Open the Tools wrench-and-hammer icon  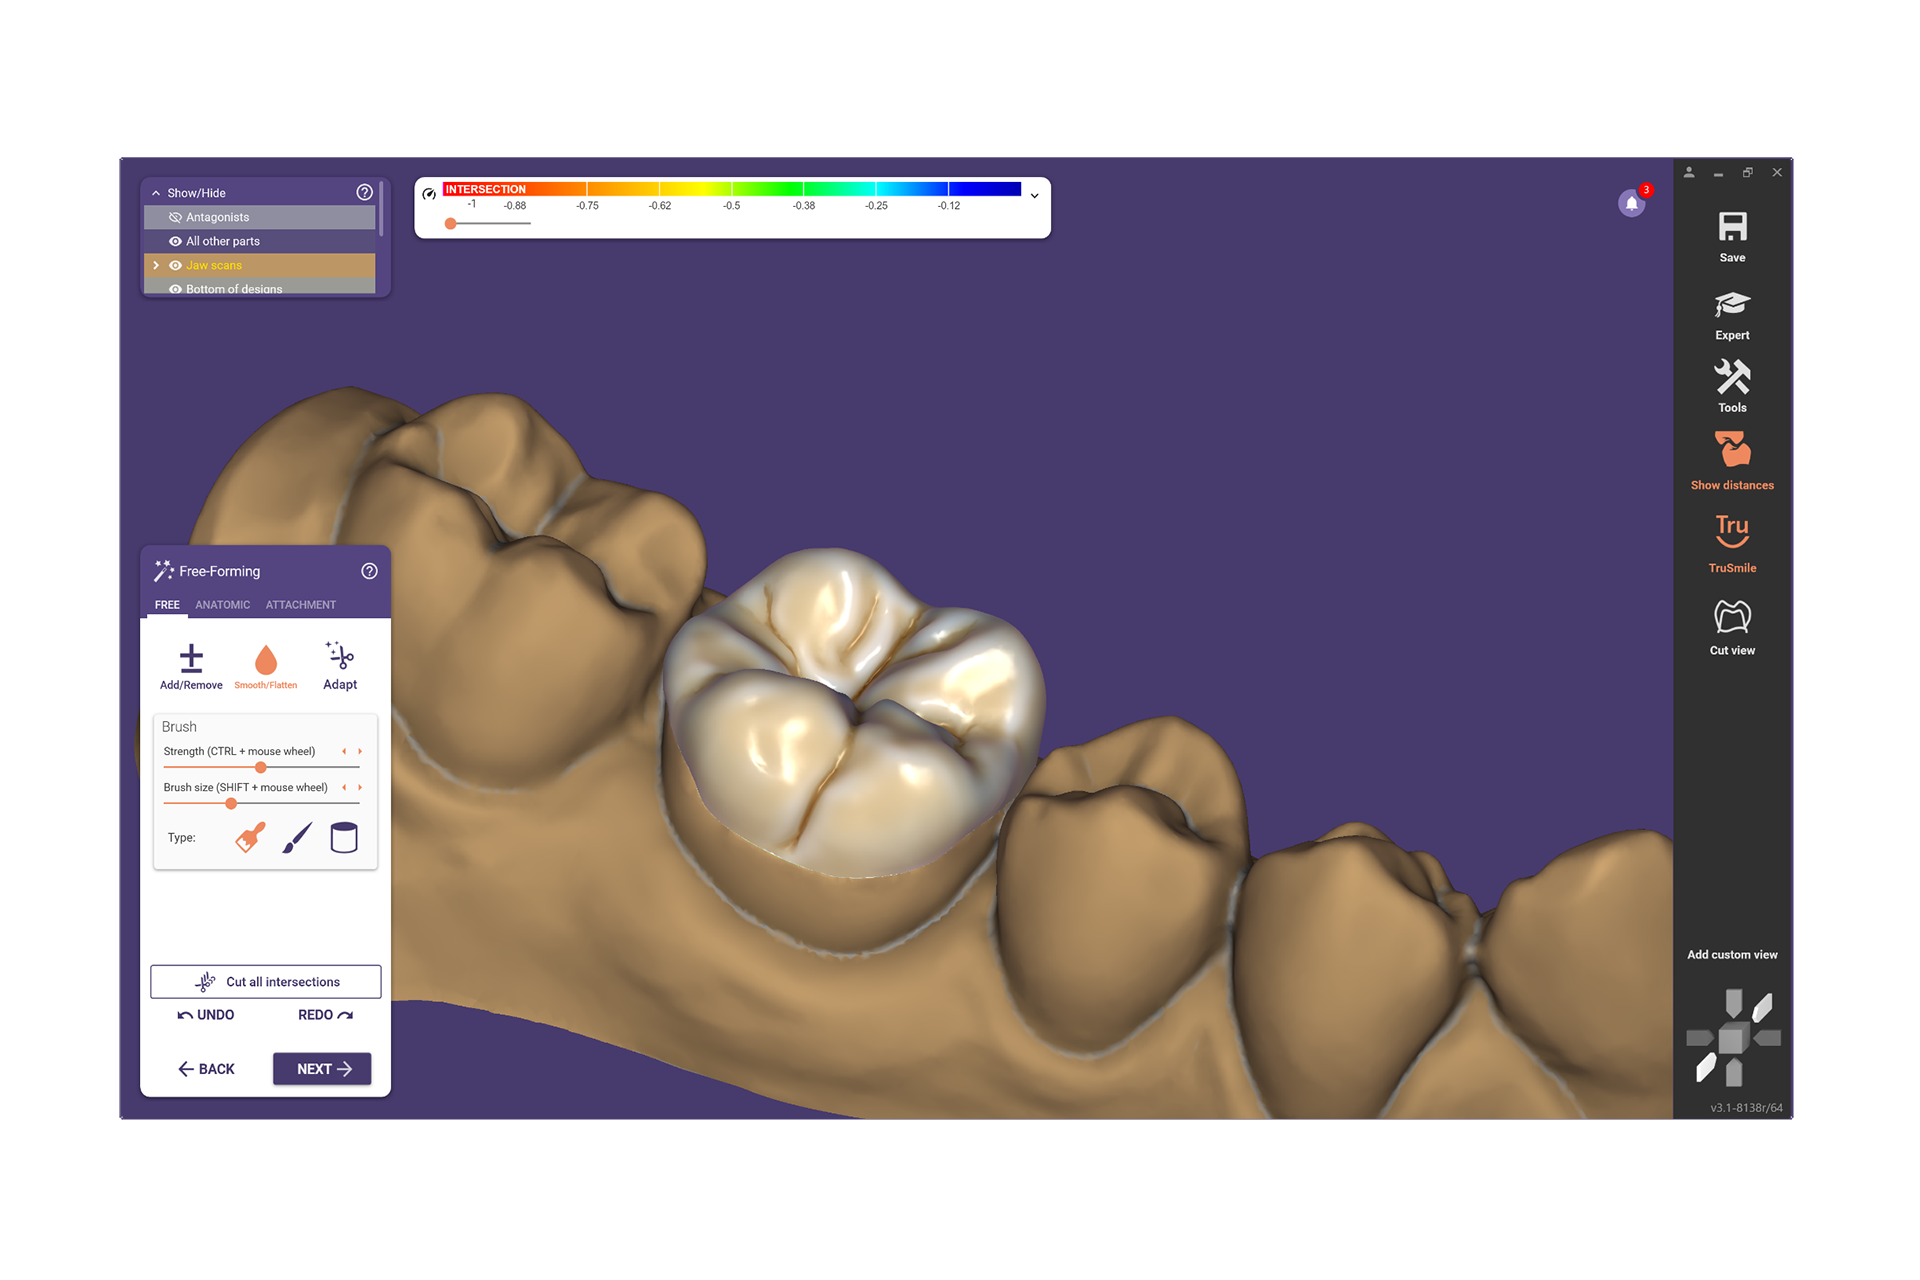1732,378
